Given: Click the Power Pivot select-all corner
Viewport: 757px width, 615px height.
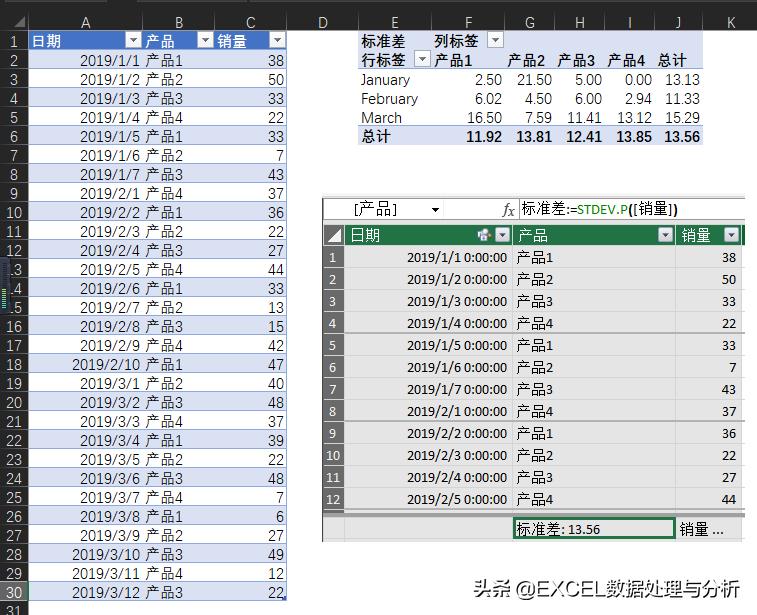Looking at the screenshot, I should [x=334, y=235].
